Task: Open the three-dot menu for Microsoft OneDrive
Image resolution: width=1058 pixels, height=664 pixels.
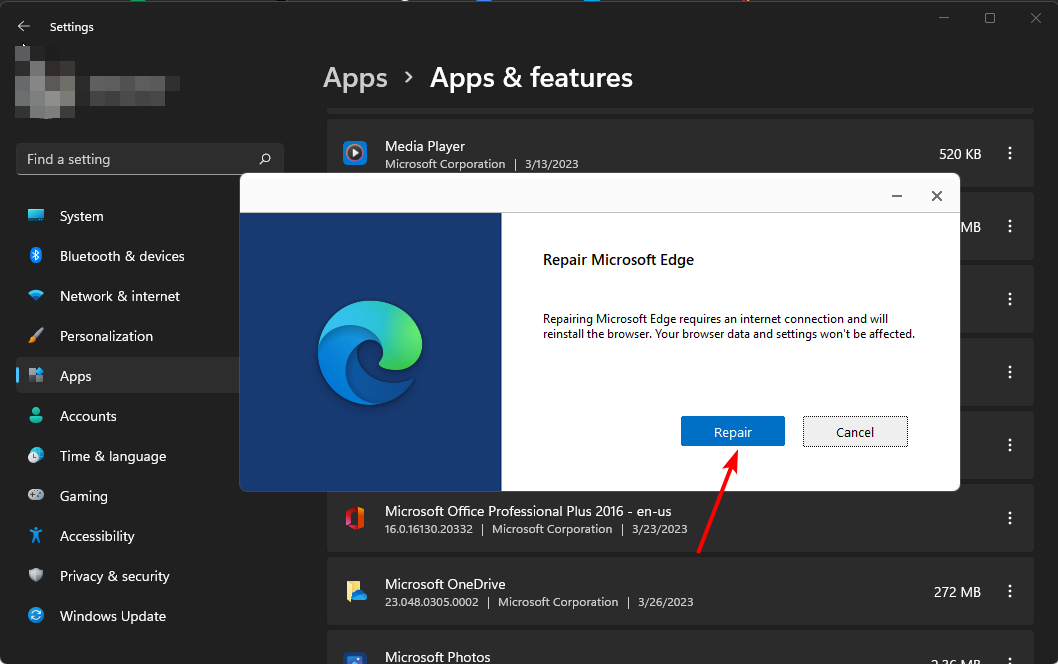Action: coord(1009,592)
